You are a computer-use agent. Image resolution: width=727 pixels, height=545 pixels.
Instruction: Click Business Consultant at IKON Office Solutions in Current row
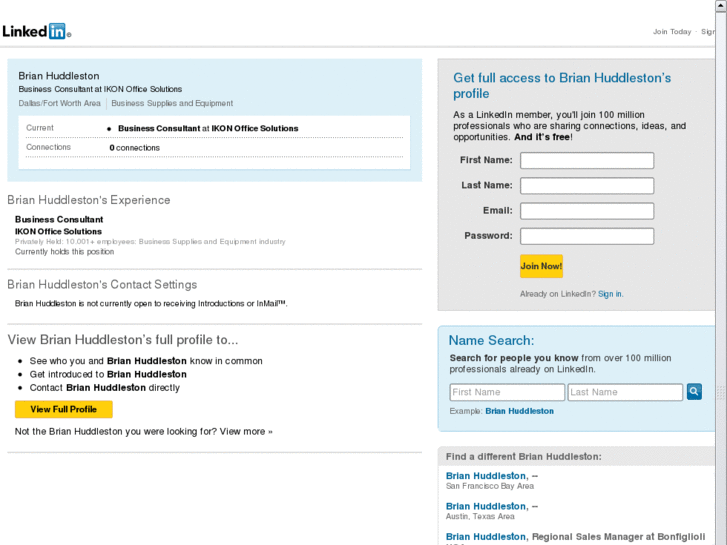[208, 128]
